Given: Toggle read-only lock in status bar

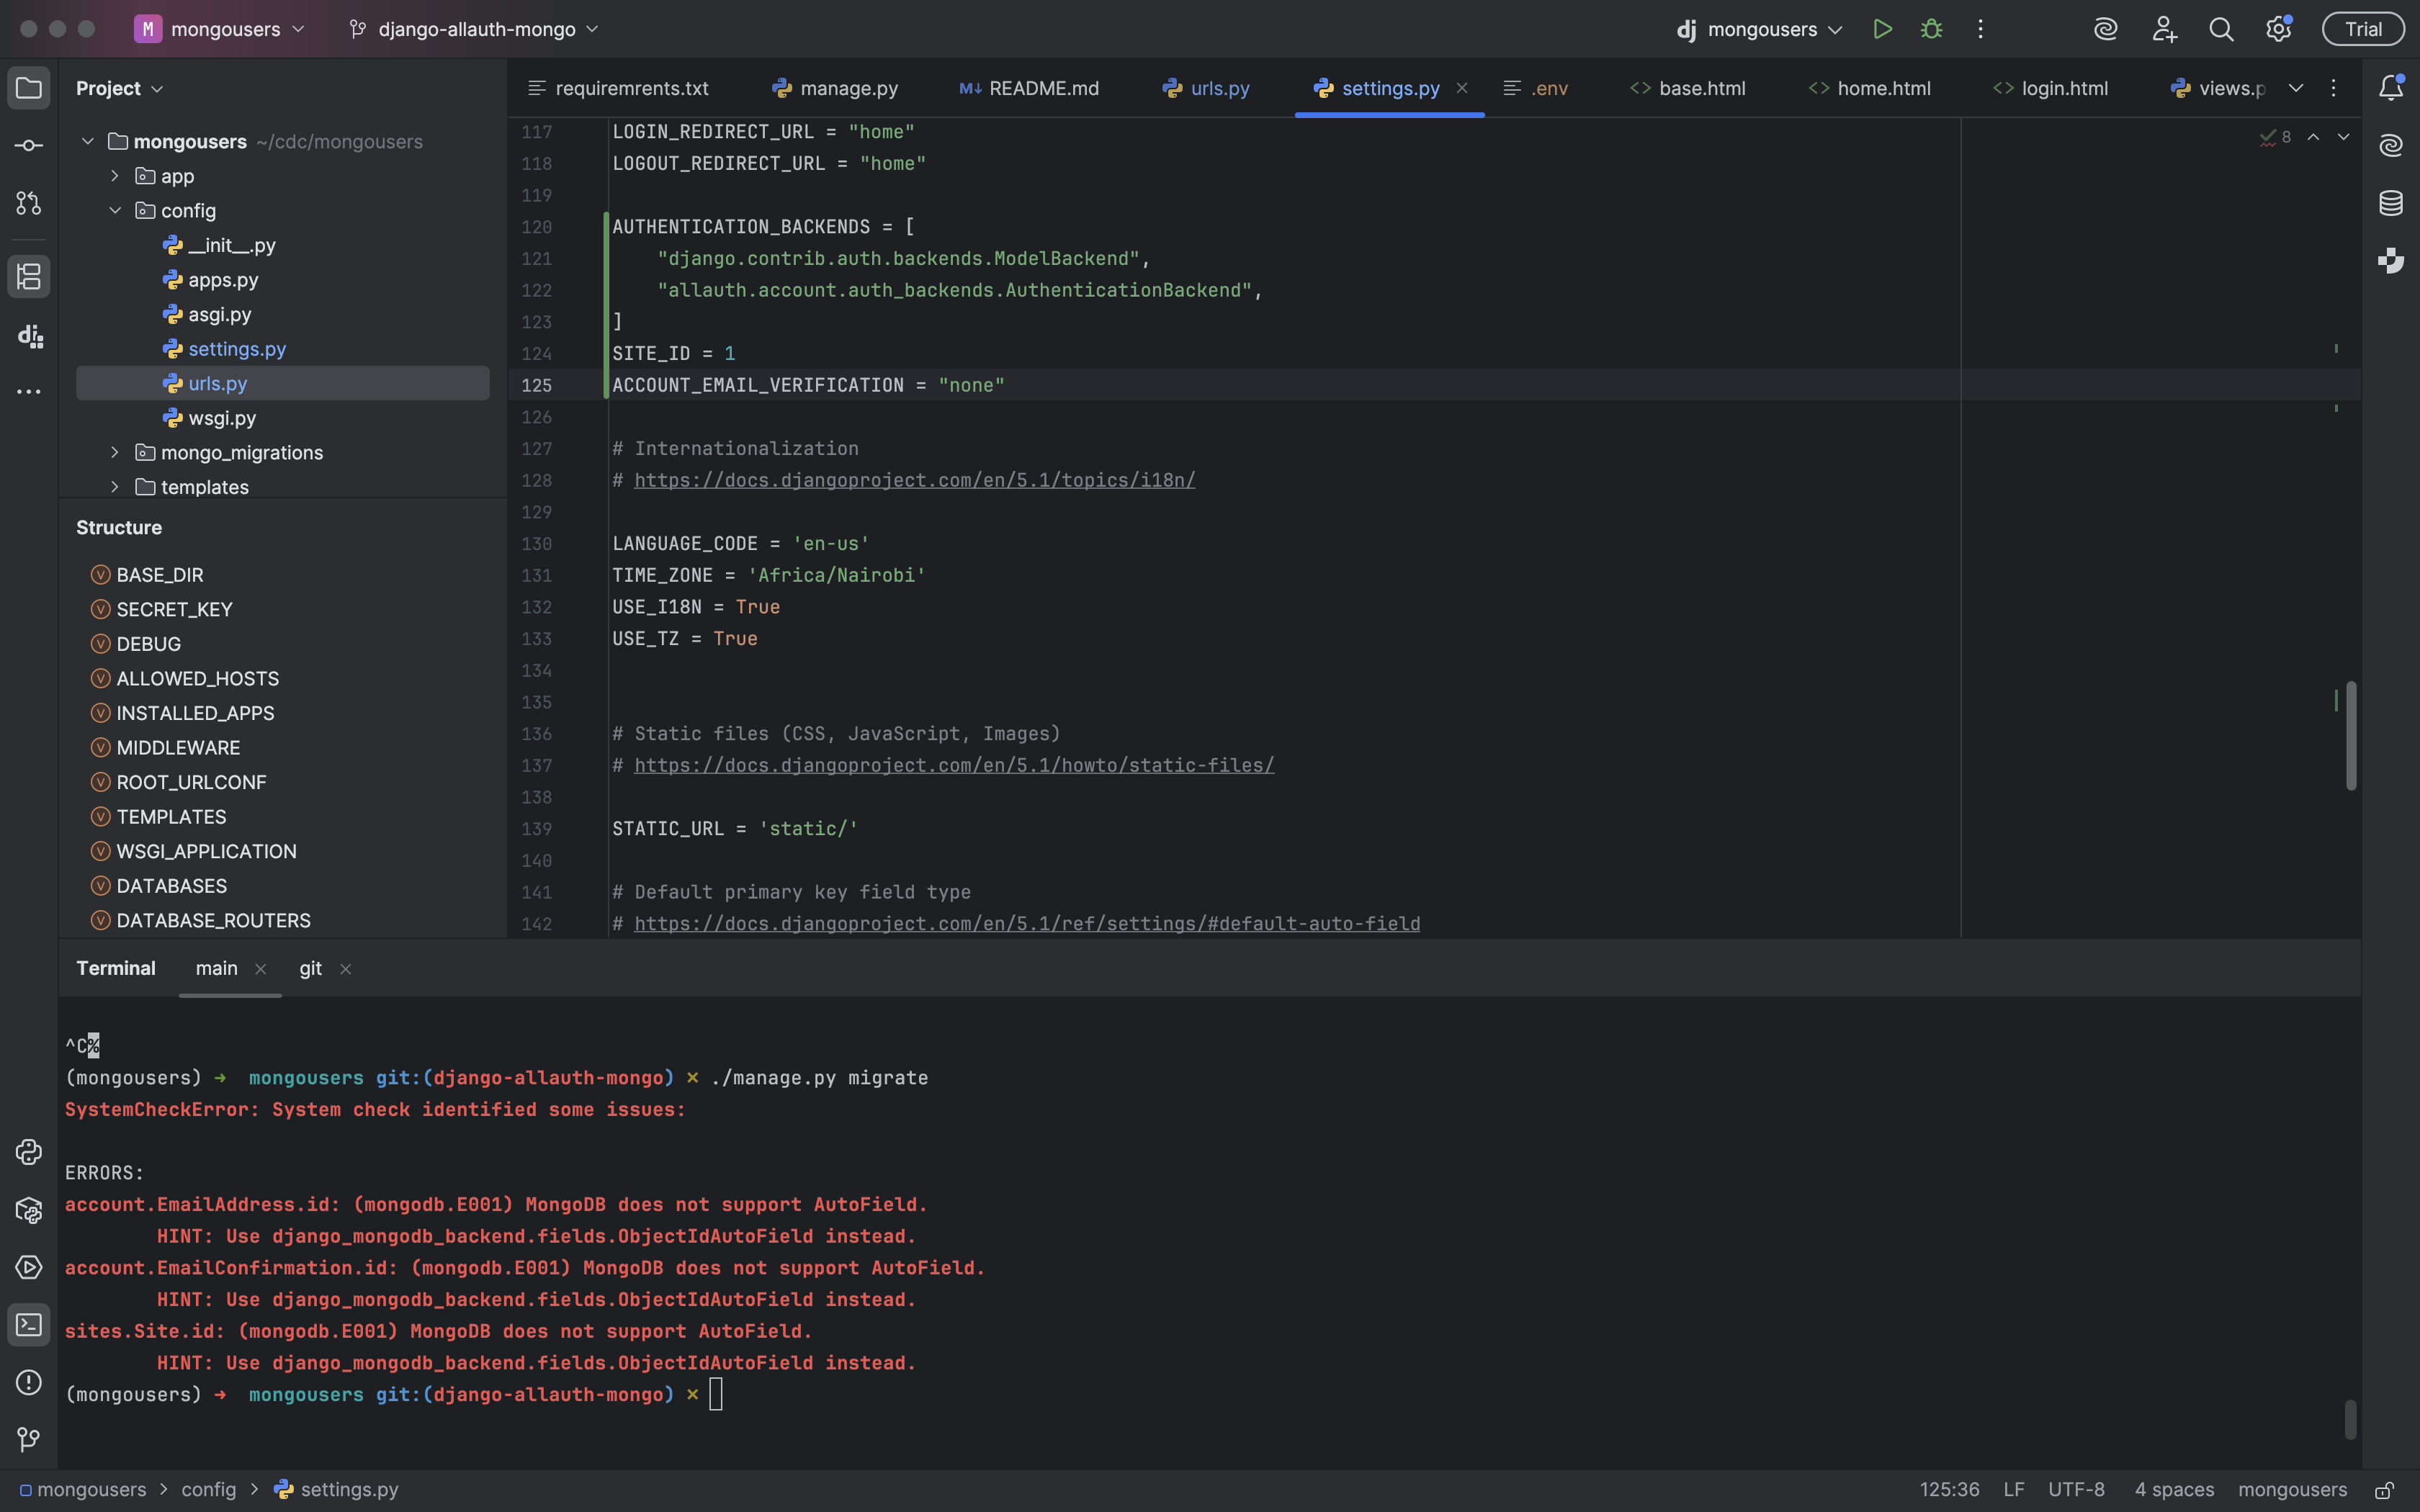Looking at the screenshot, I should [2384, 1490].
